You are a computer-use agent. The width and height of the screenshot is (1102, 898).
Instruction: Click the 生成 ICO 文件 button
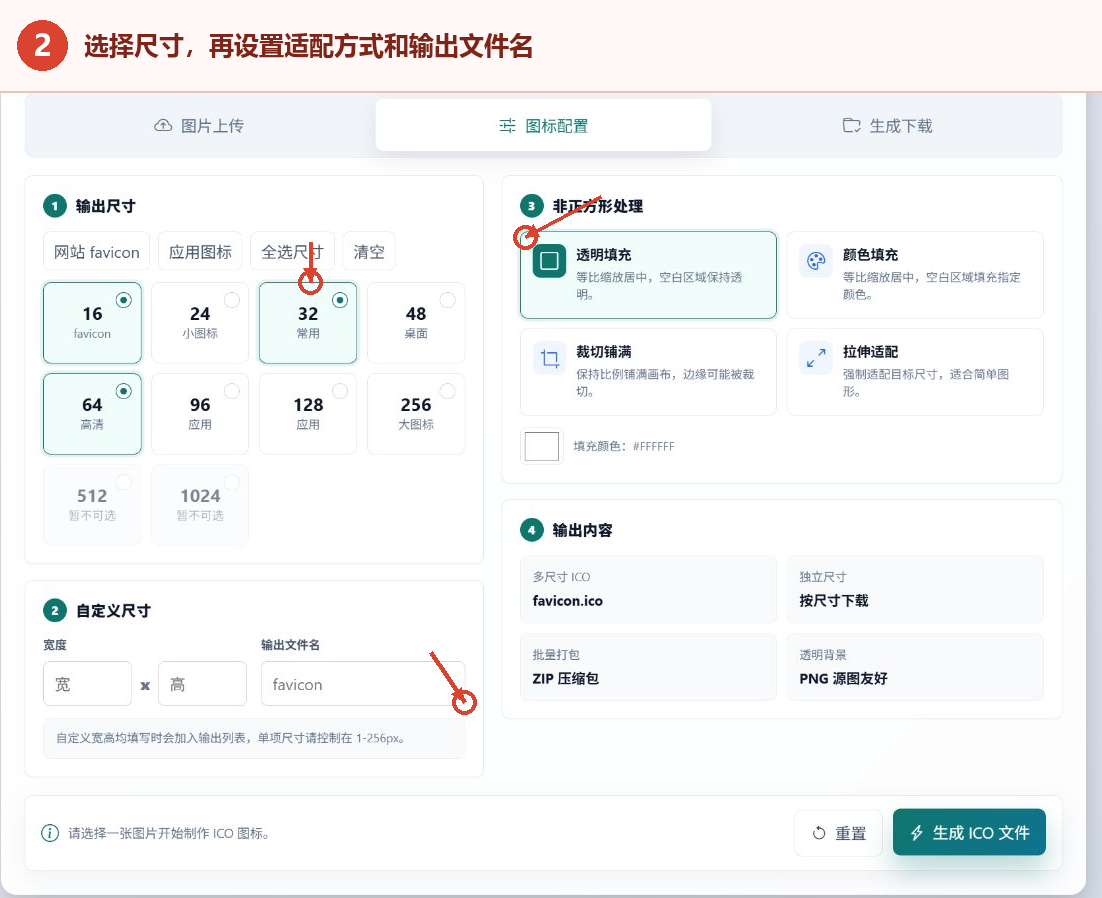[969, 833]
